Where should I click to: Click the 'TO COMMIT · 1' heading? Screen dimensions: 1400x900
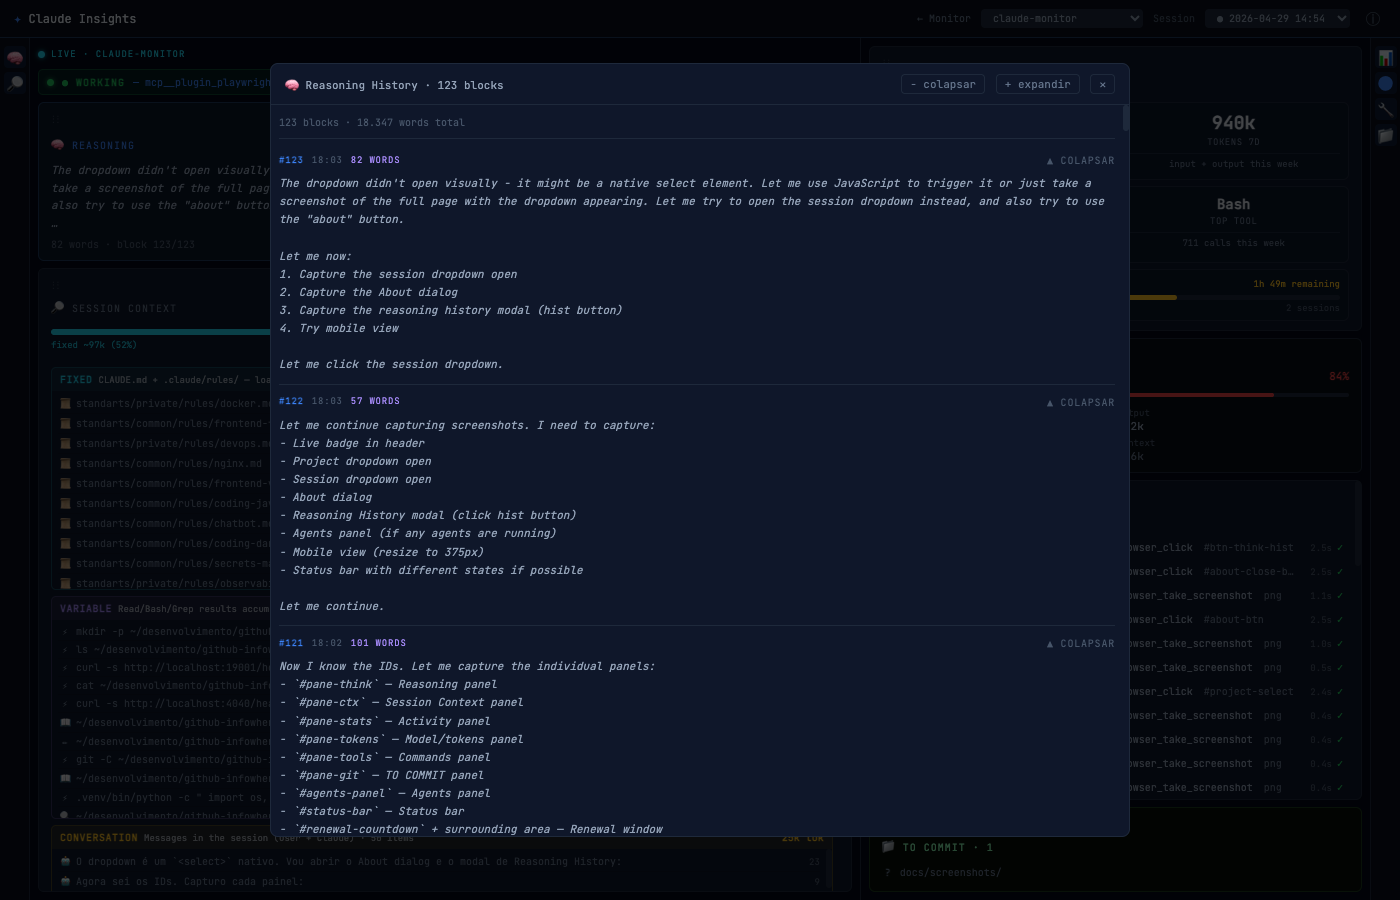(x=947, y=848)
